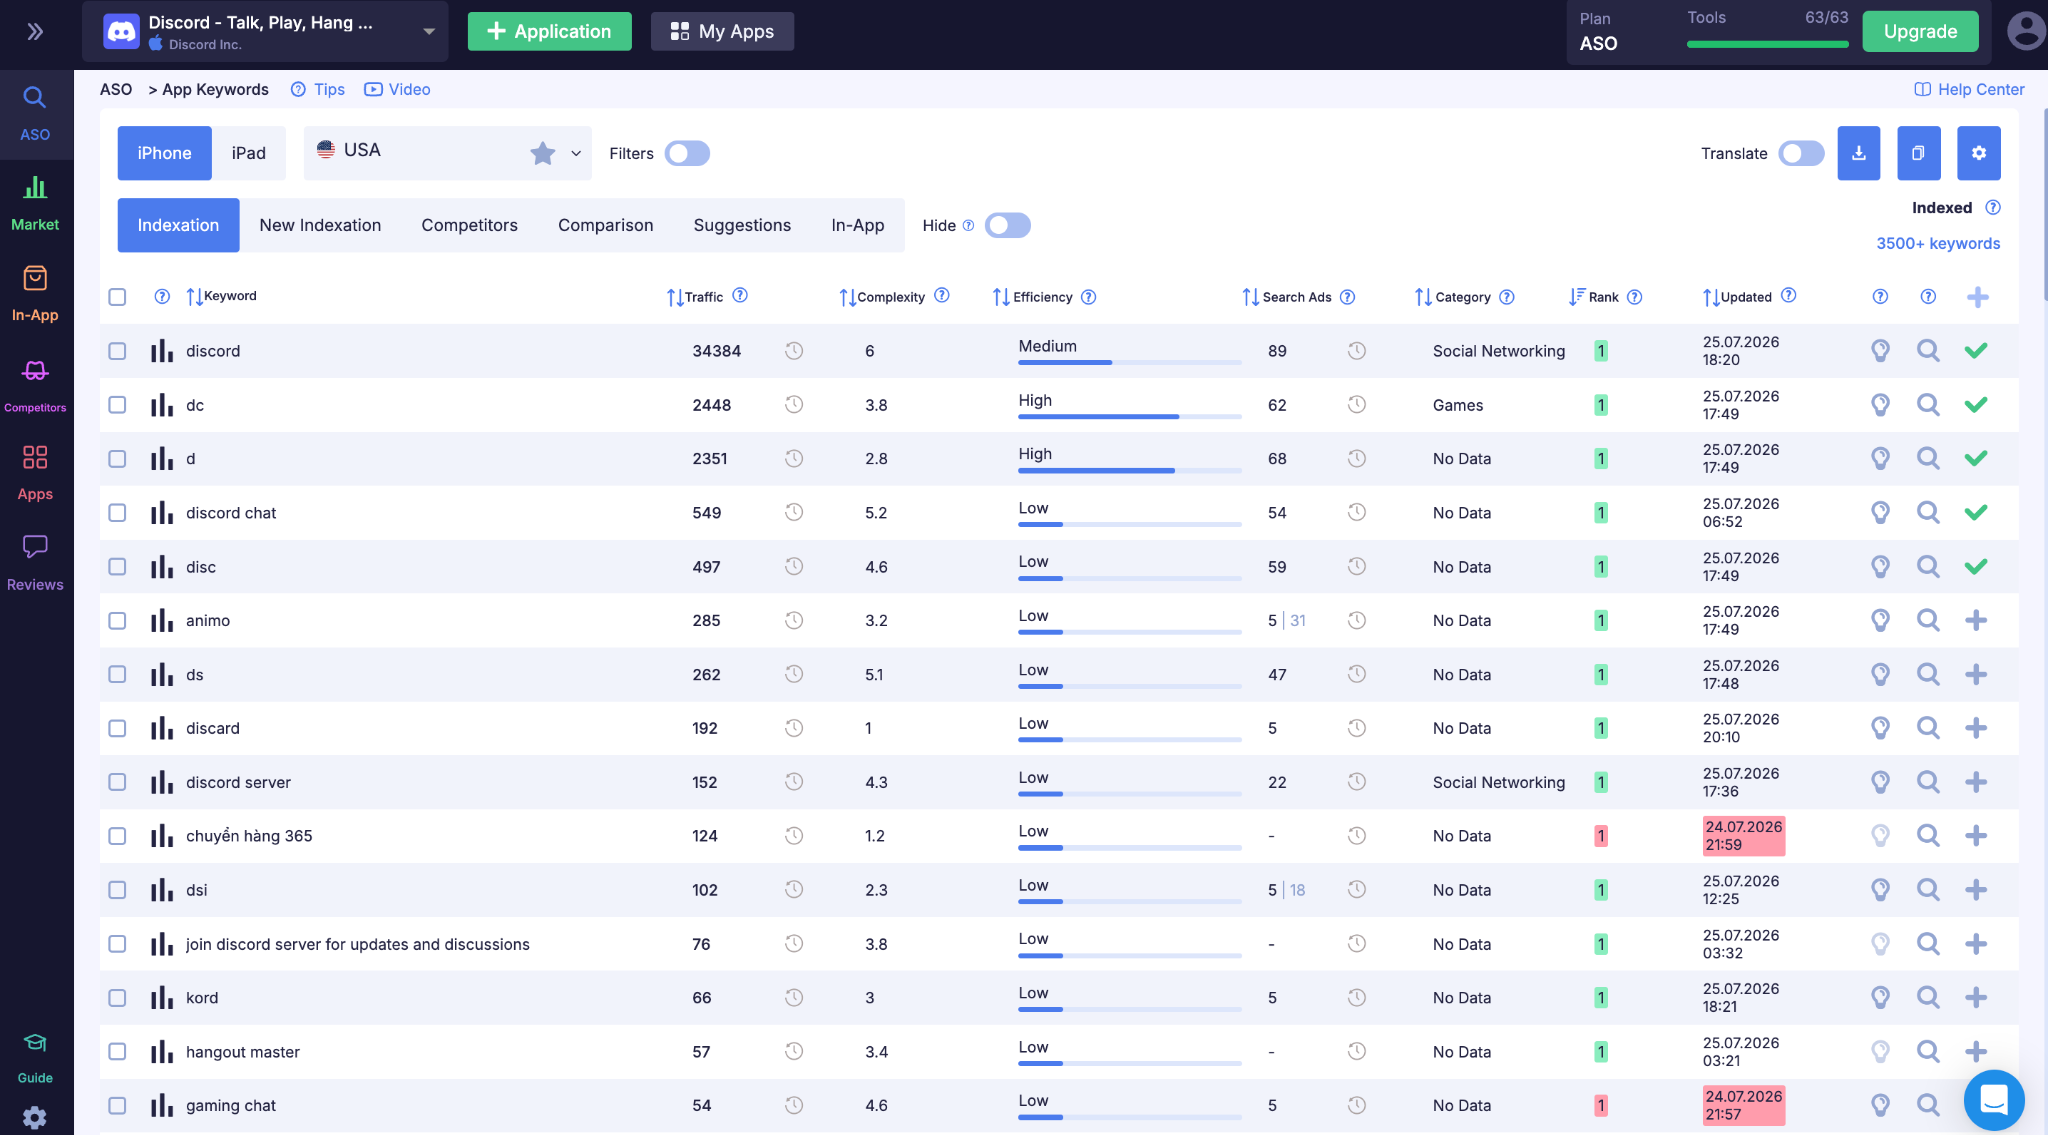Select the iPad device tab
Viewport: 2048px width, 1135px height.
(x=249, y=153)
